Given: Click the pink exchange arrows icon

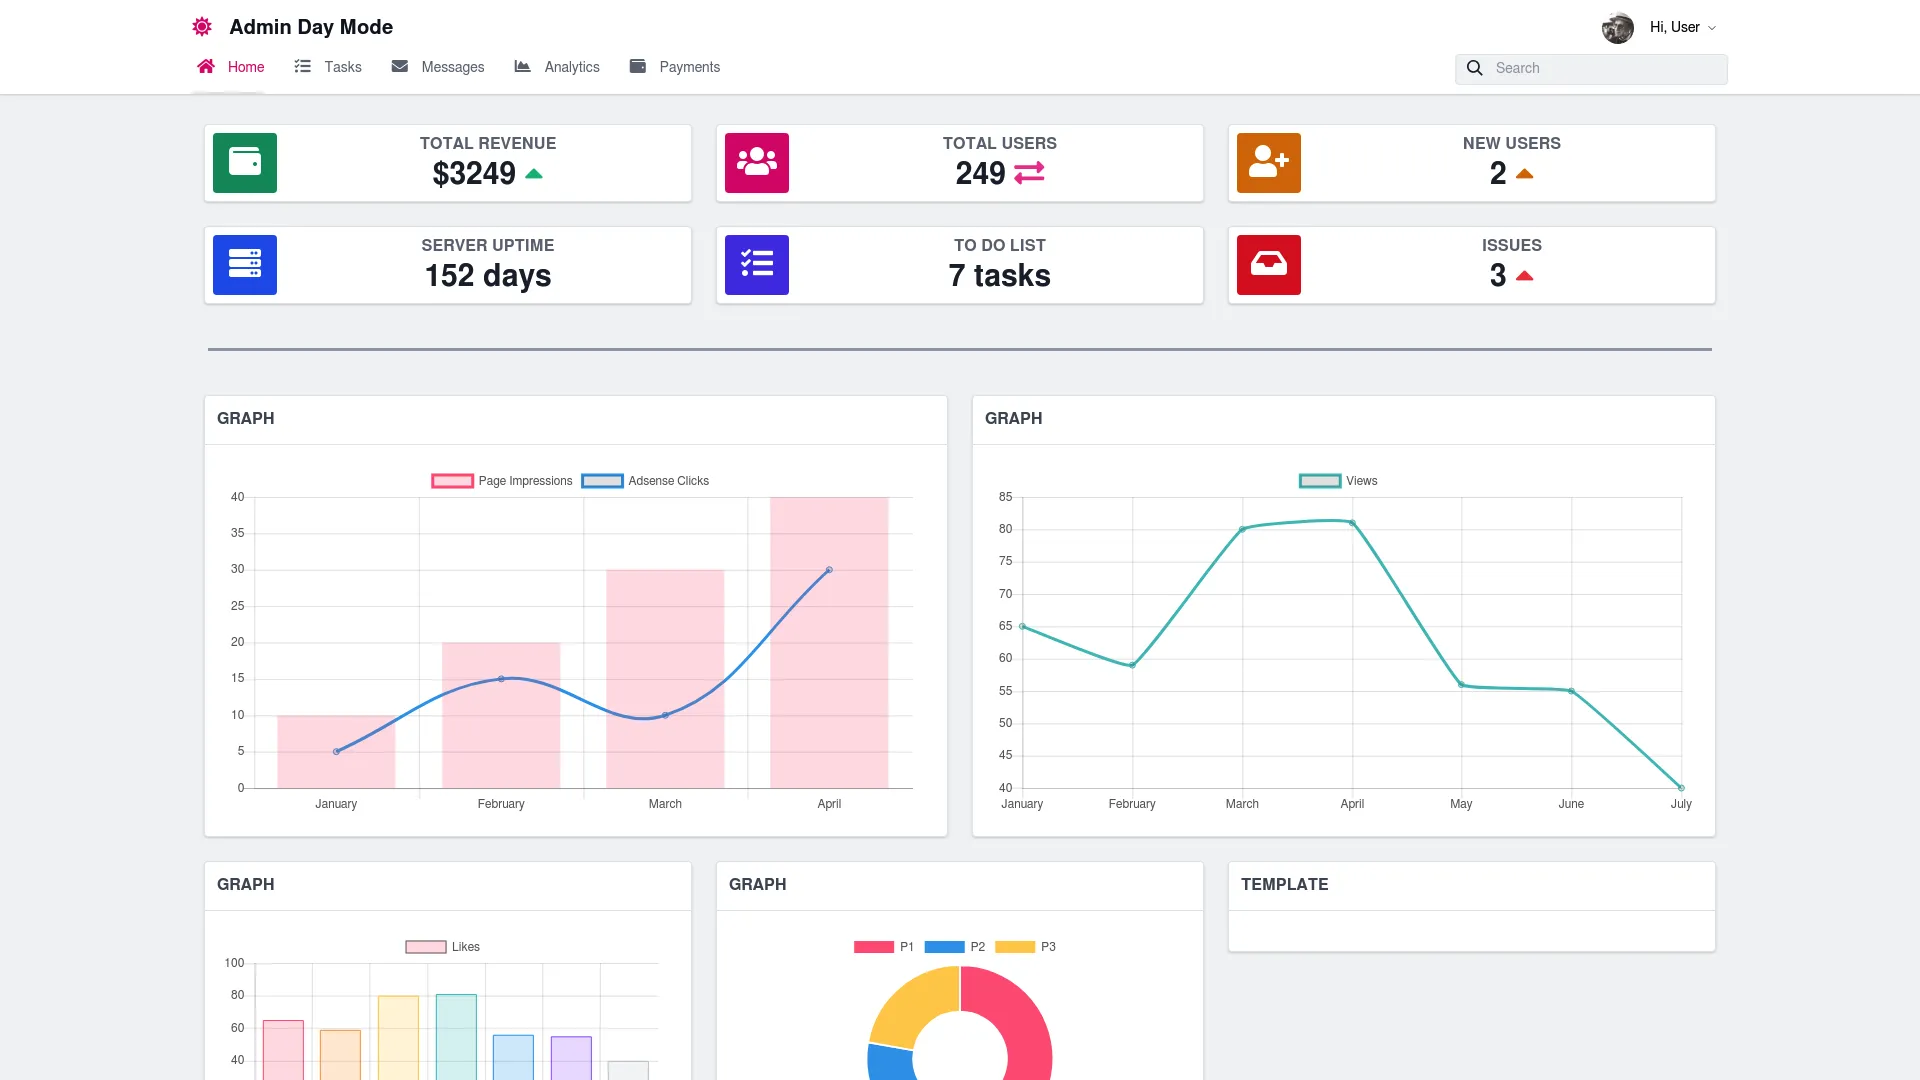Looking at the screenshot, I should point(1029,173).
